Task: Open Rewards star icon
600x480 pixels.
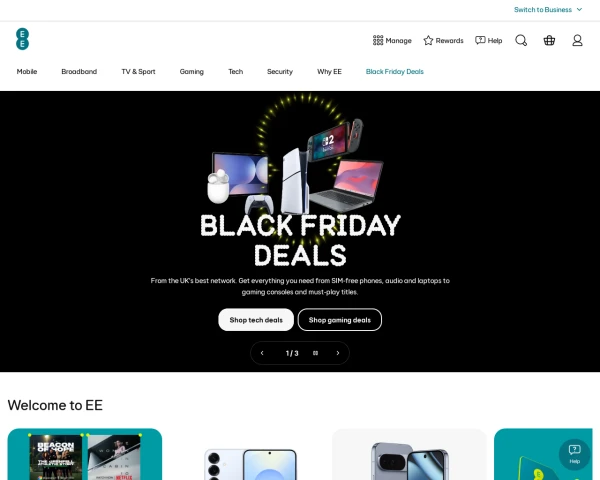Action: pos(428,40)
